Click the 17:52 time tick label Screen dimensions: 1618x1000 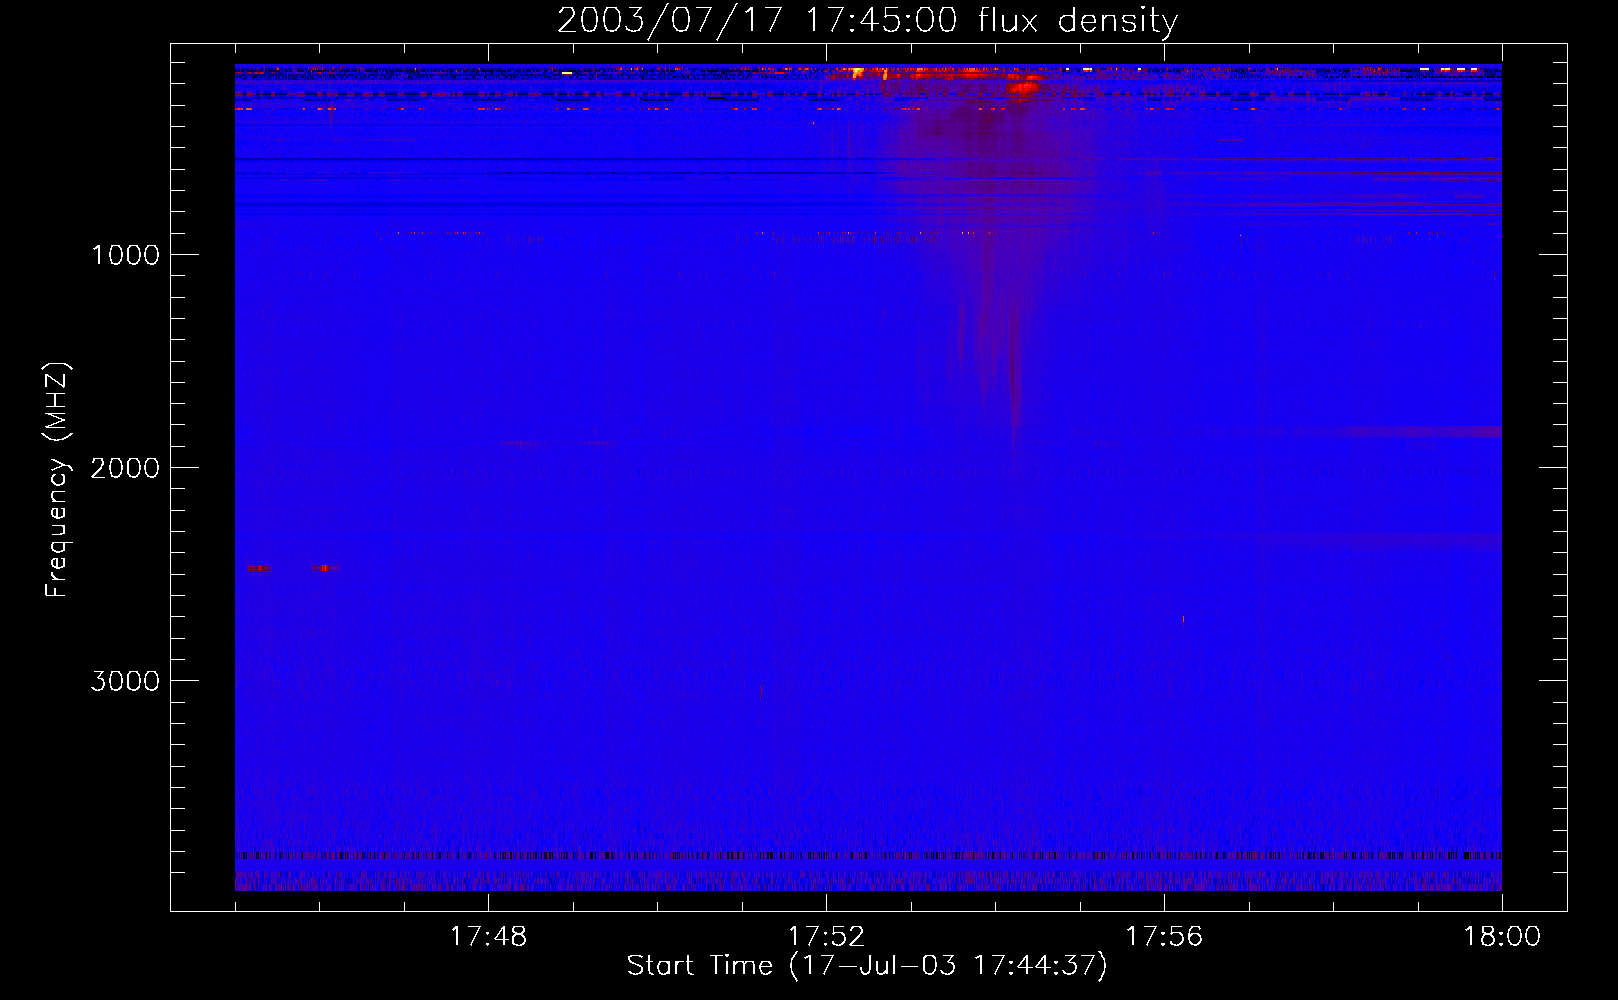[826, 937]
